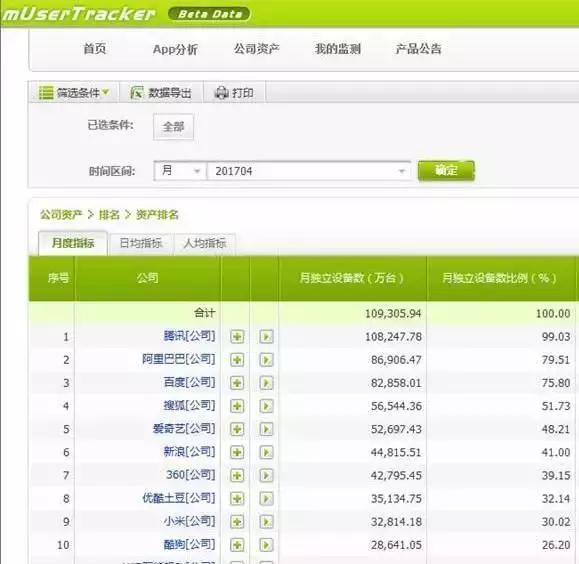Go to 我的监测 in navigation
The width and height of the screenshot is (579, 564).
click(338, 49)
